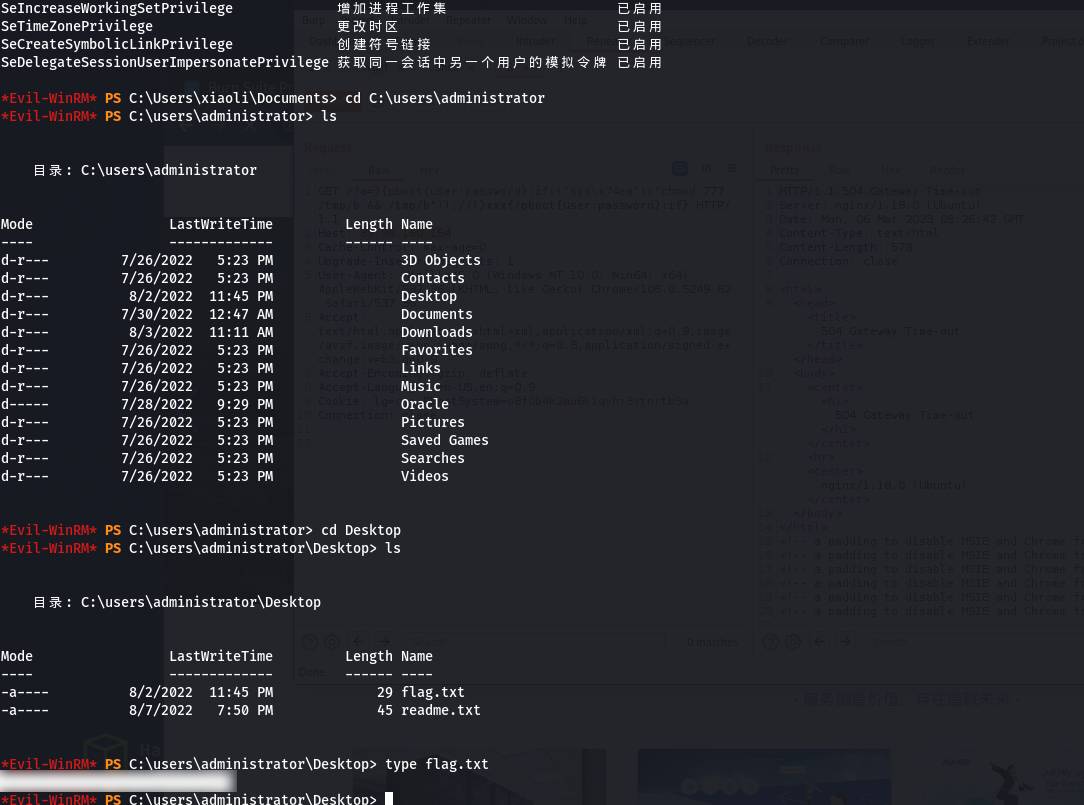The width and height of the screenshot is (1084, 805).
Task: Click the readme.txt file name
Action: click(x=440, y=710)
